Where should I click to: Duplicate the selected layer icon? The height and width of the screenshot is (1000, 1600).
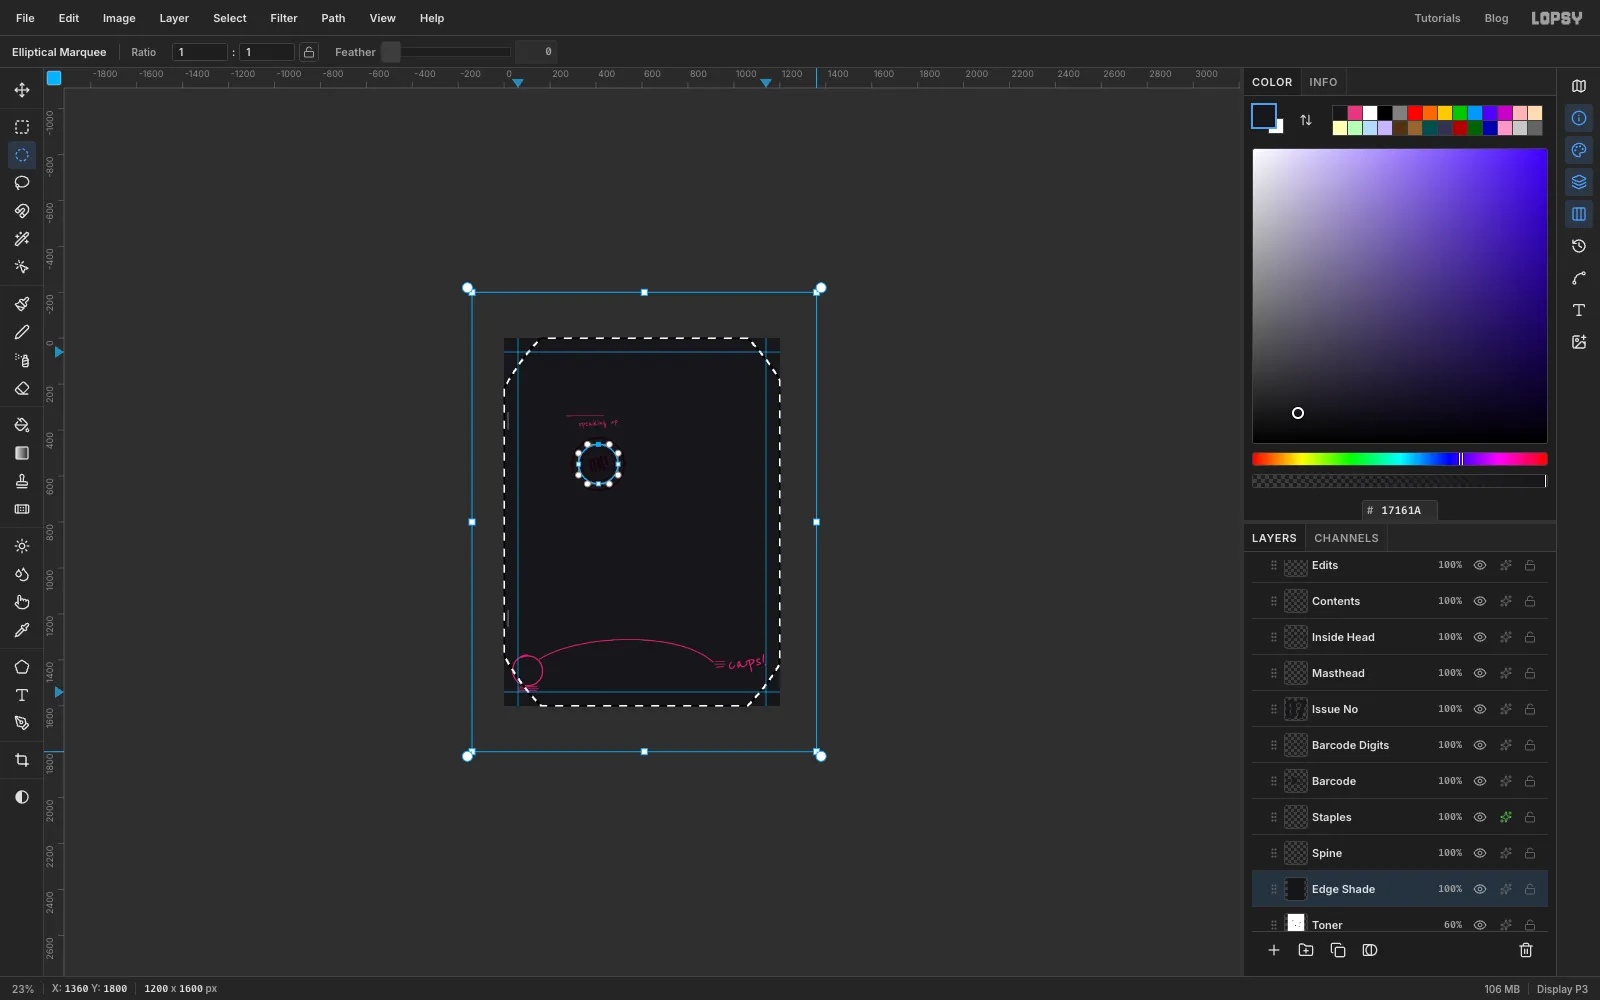1338,950
